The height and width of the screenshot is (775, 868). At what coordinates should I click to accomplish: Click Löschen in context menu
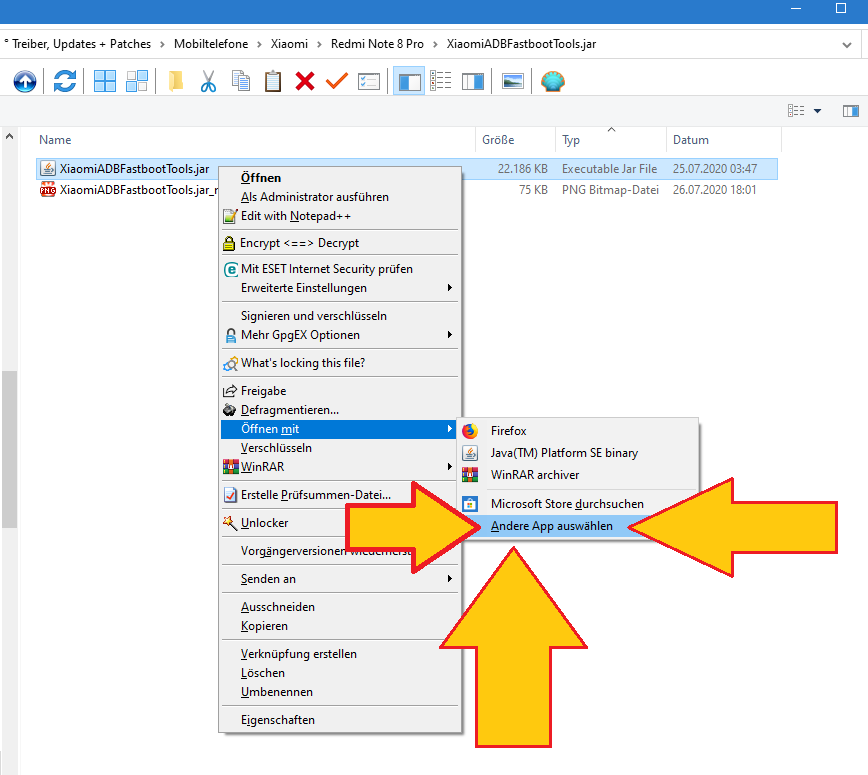point(340,673)
